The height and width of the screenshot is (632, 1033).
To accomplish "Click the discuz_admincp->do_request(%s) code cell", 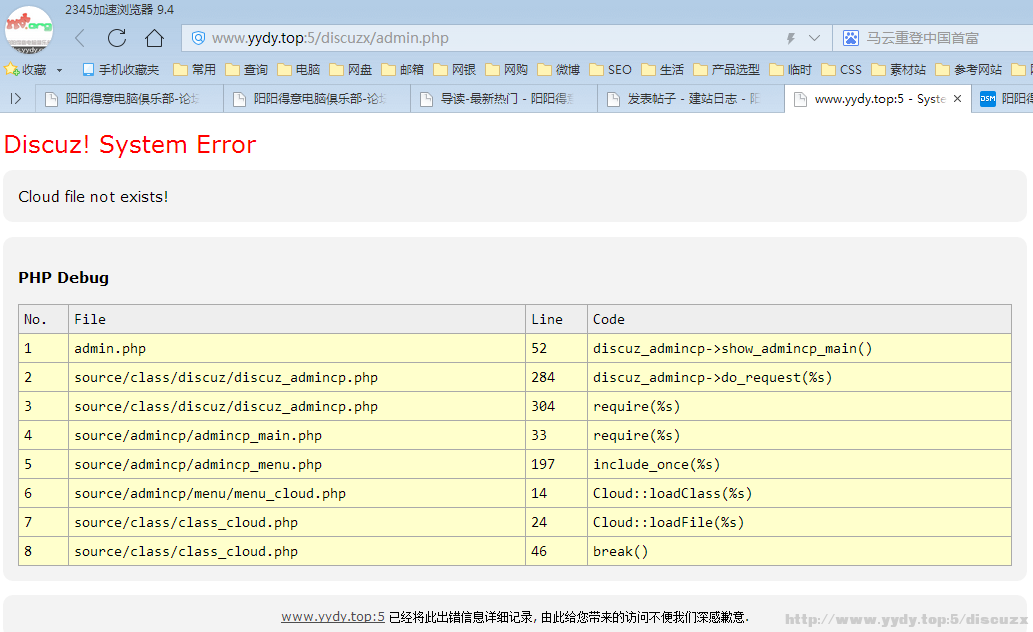I will [799, 377].
